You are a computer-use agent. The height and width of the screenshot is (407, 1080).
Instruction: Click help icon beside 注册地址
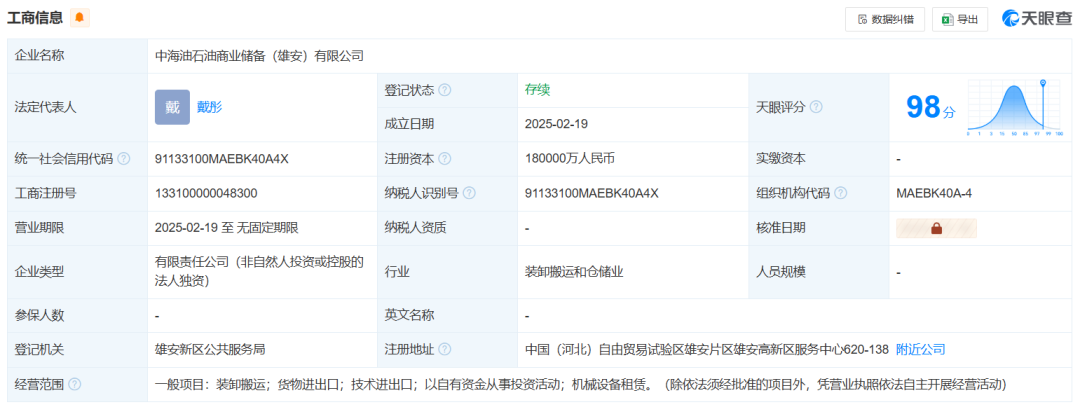click(x=445, y=350)
